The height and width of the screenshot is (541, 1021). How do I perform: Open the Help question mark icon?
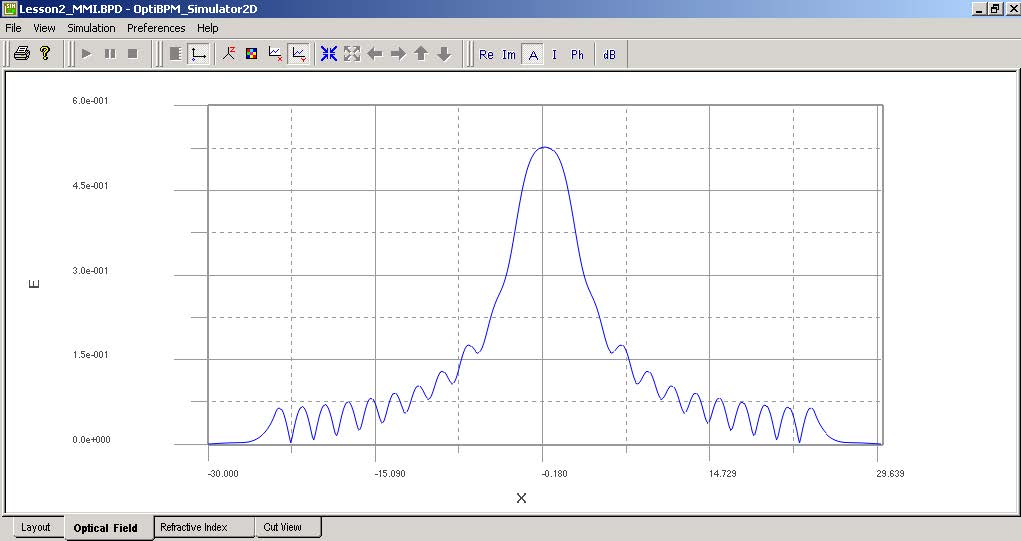coord(45,53)
